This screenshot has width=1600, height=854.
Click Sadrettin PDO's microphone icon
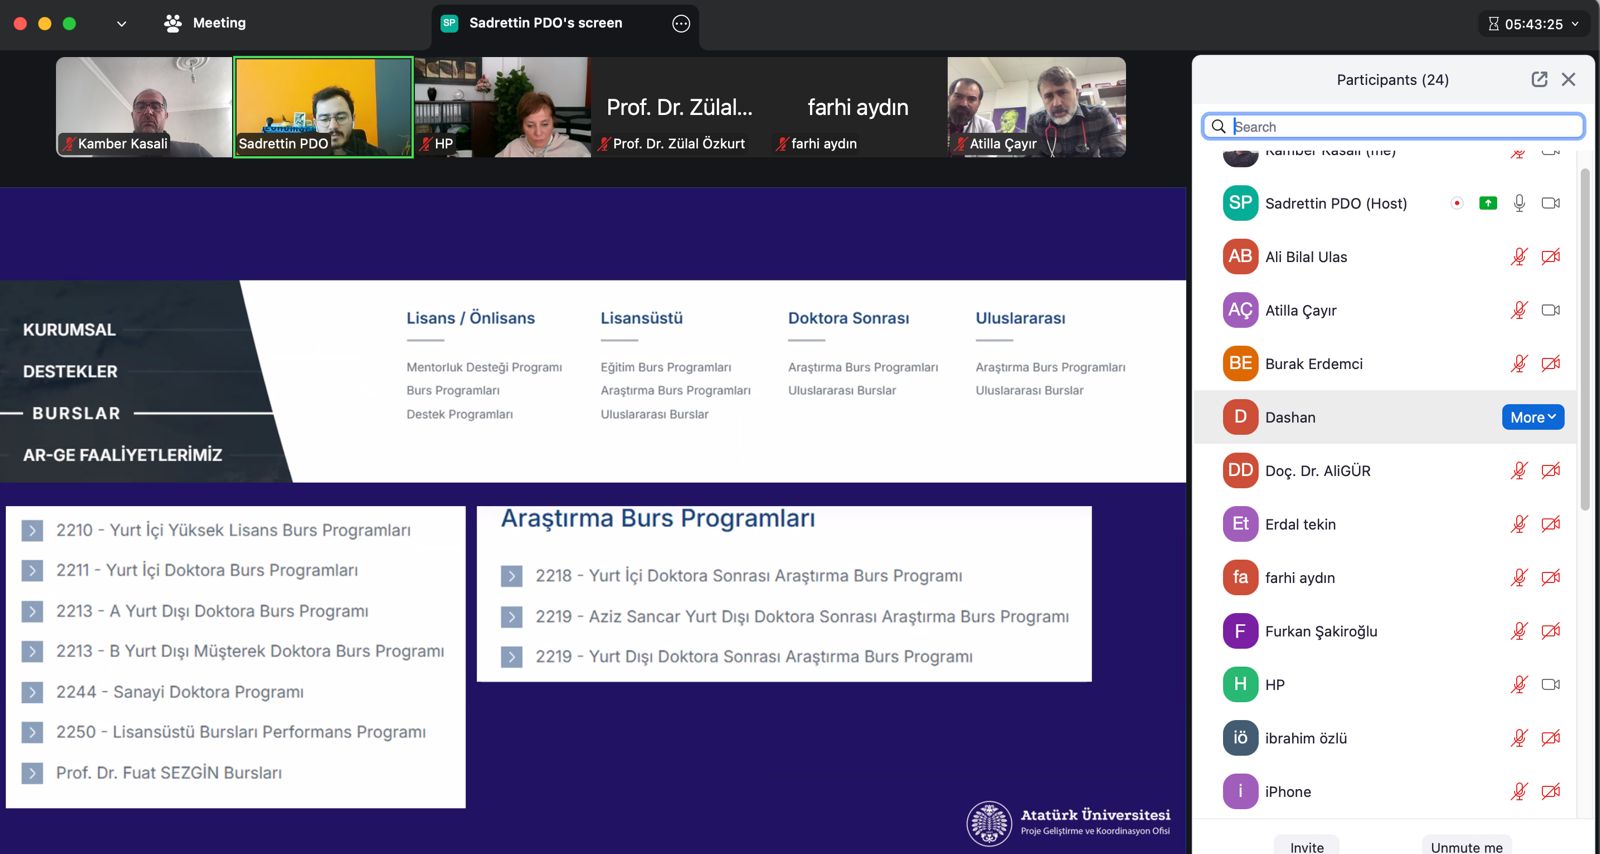click(x=1519, y=203)
